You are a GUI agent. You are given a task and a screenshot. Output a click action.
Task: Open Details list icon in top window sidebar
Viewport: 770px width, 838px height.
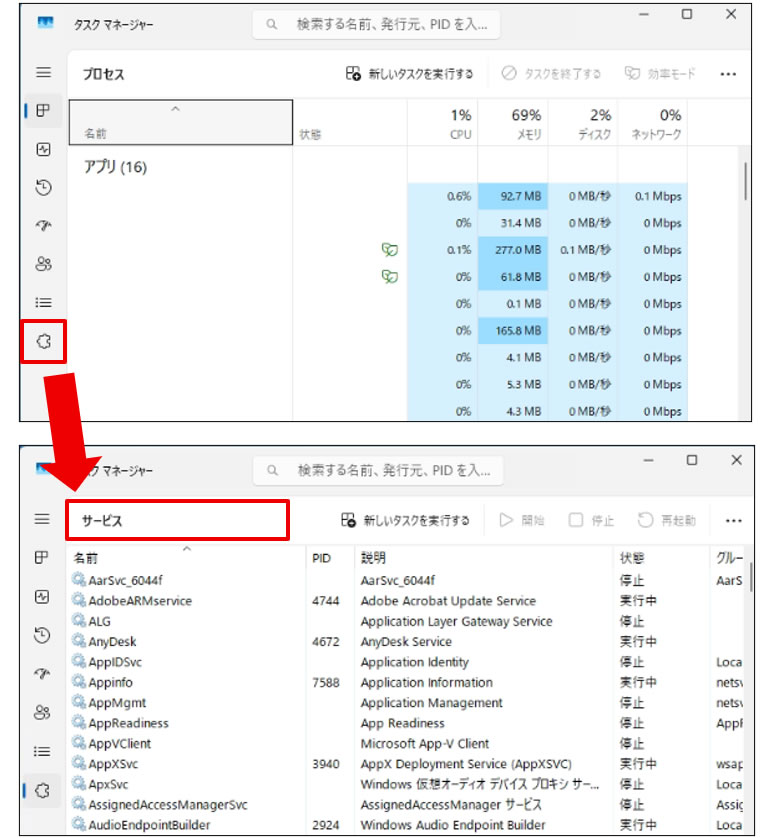point(43,302)
